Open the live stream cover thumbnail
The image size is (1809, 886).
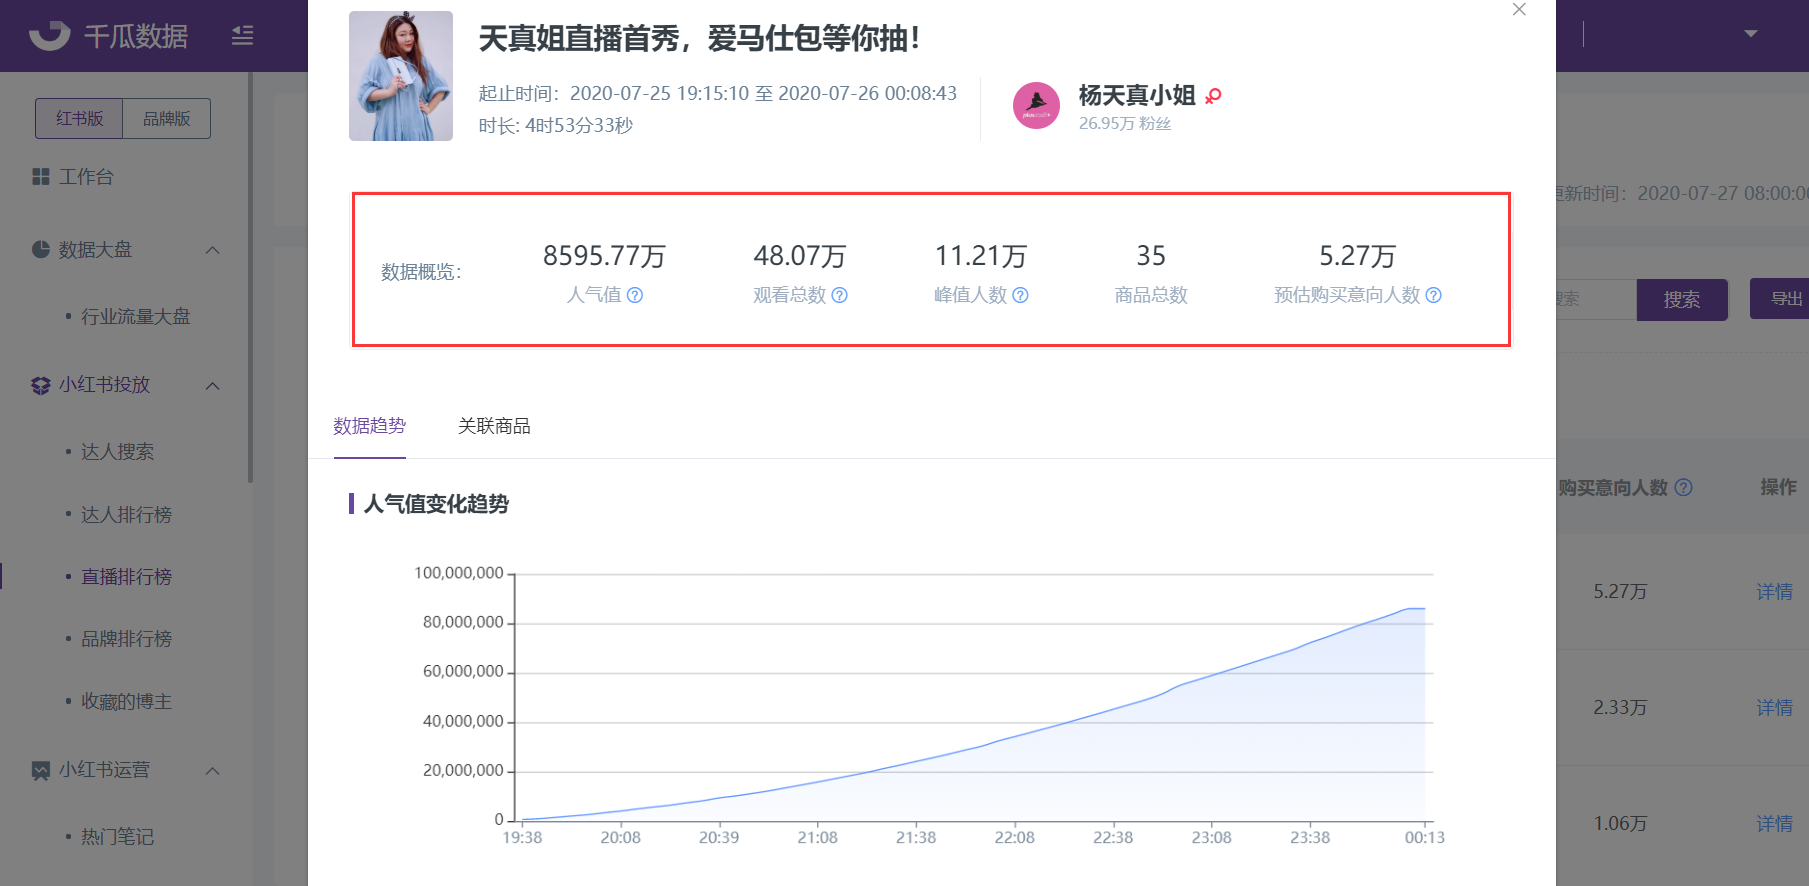(x=401, y=76)
